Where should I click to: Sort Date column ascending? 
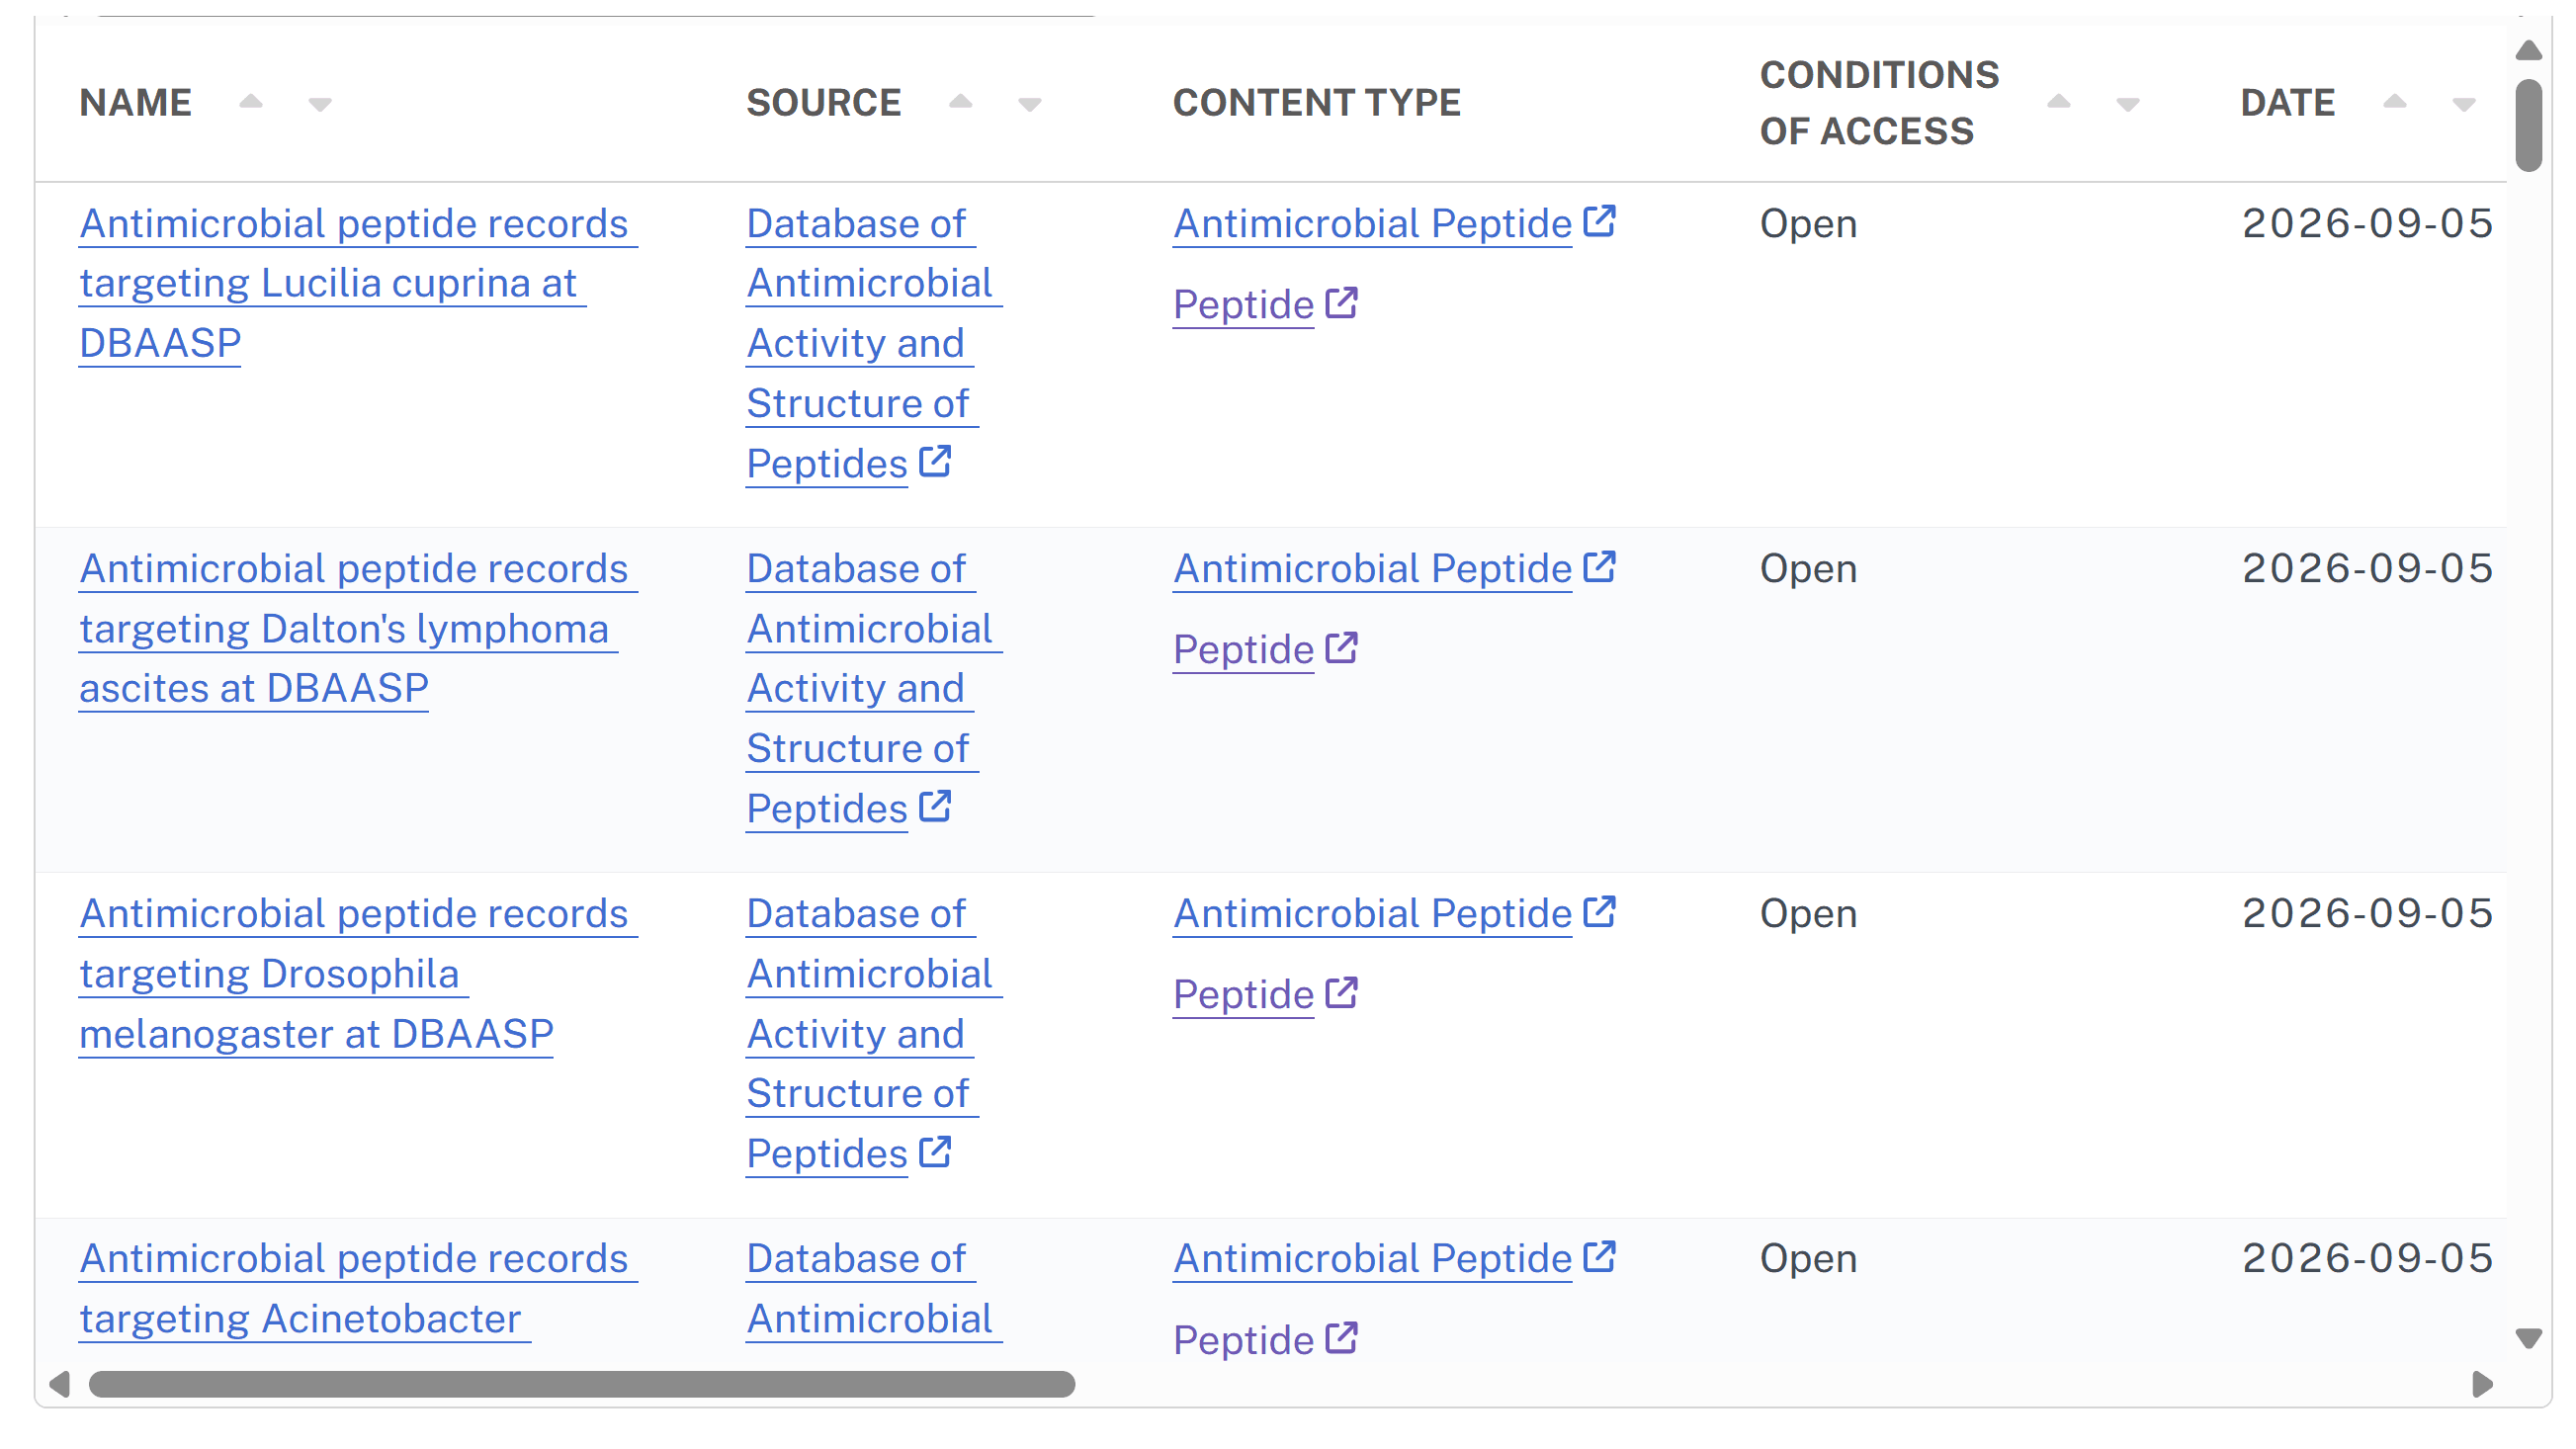(2395, 101)
